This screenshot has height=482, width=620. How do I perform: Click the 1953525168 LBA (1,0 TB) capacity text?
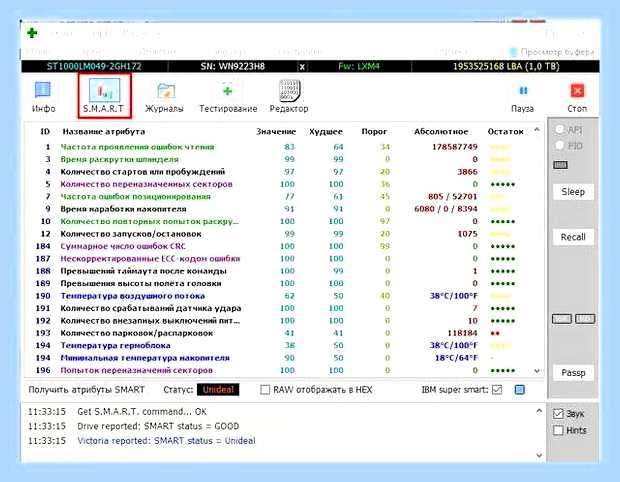506,66
